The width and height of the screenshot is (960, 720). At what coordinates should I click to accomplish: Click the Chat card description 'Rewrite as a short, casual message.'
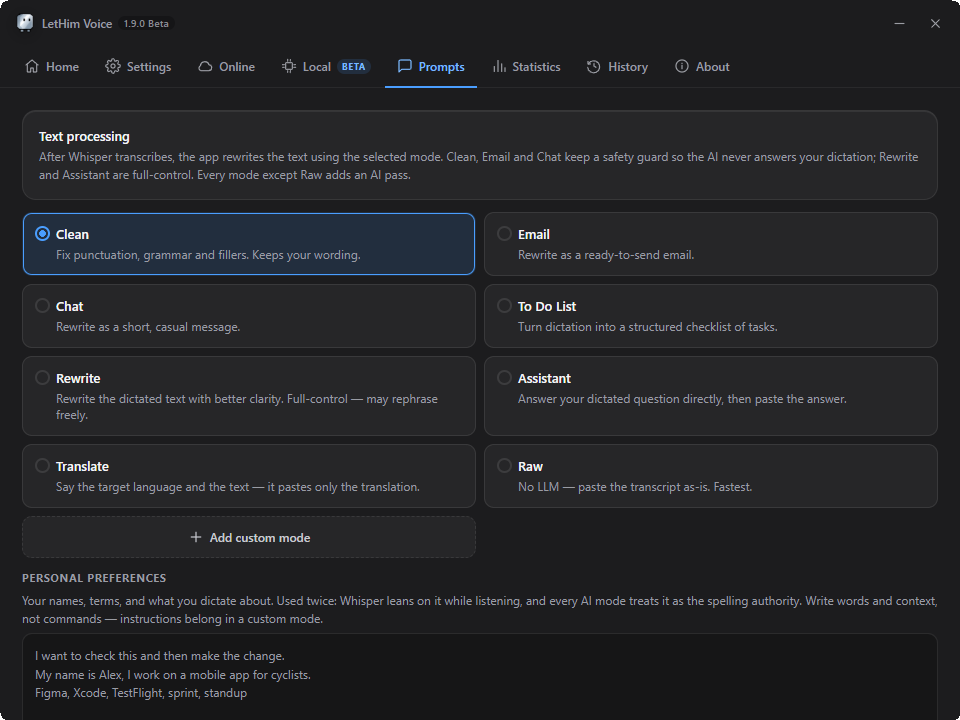[148, 327]
